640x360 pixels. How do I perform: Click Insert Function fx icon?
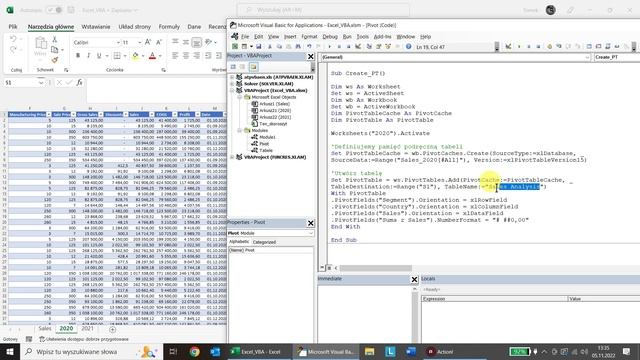[x=80, y=82]
